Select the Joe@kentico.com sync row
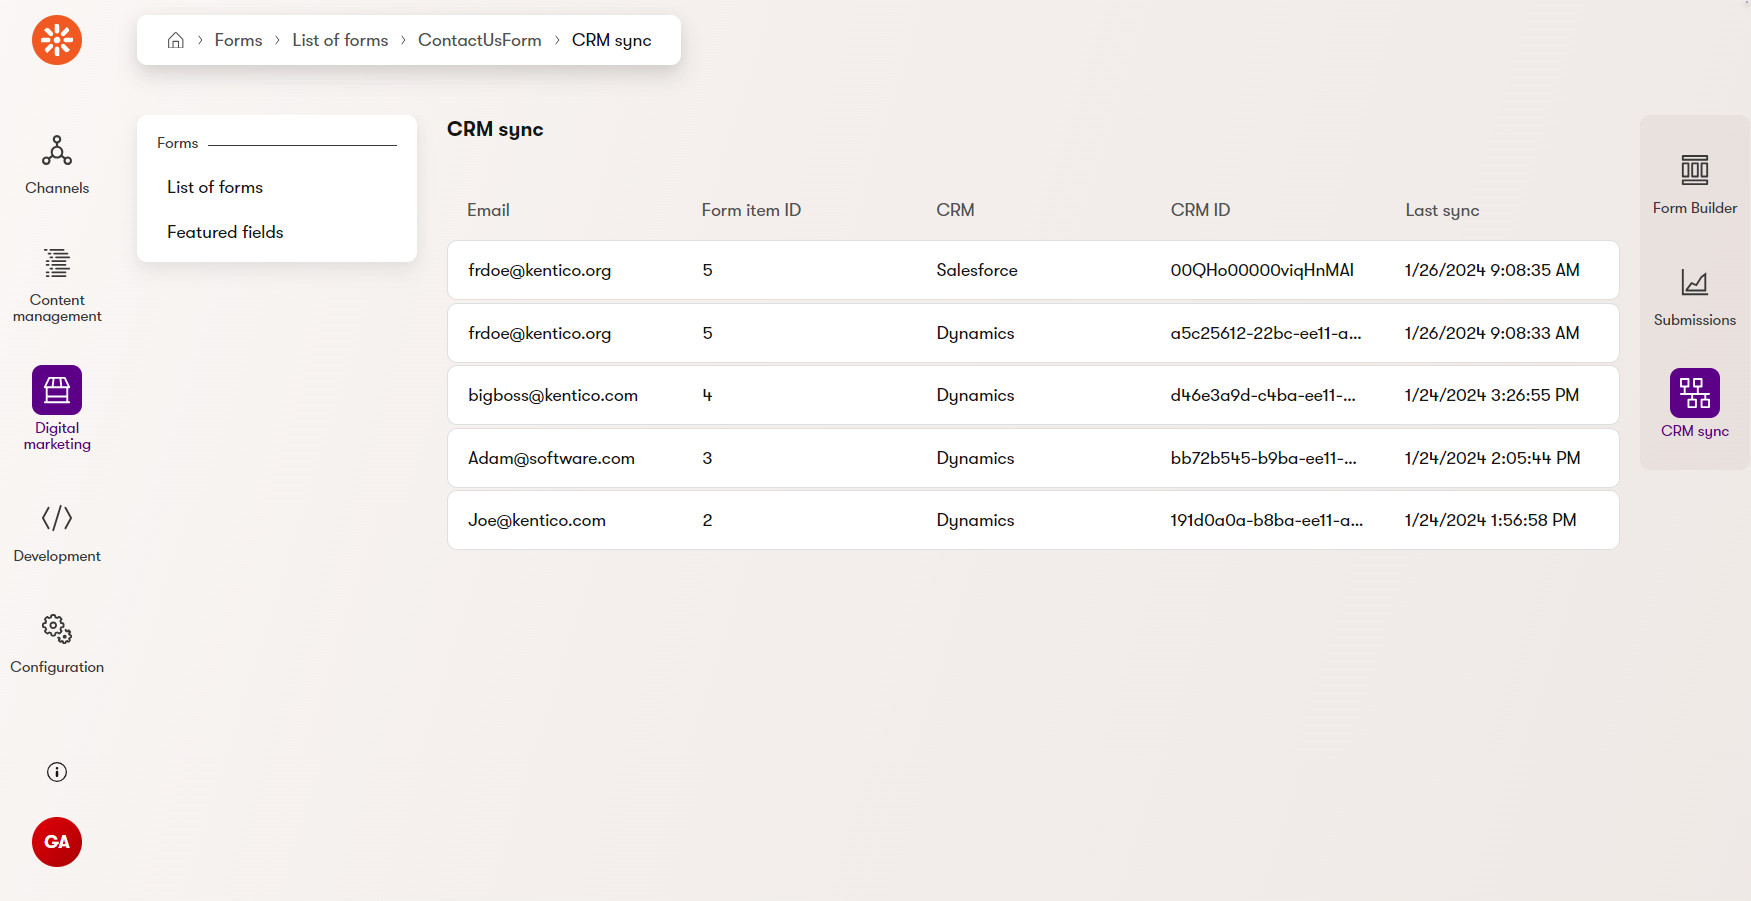The width and height of the screenshot is (1751, 901). click(x=1032, y=520)
